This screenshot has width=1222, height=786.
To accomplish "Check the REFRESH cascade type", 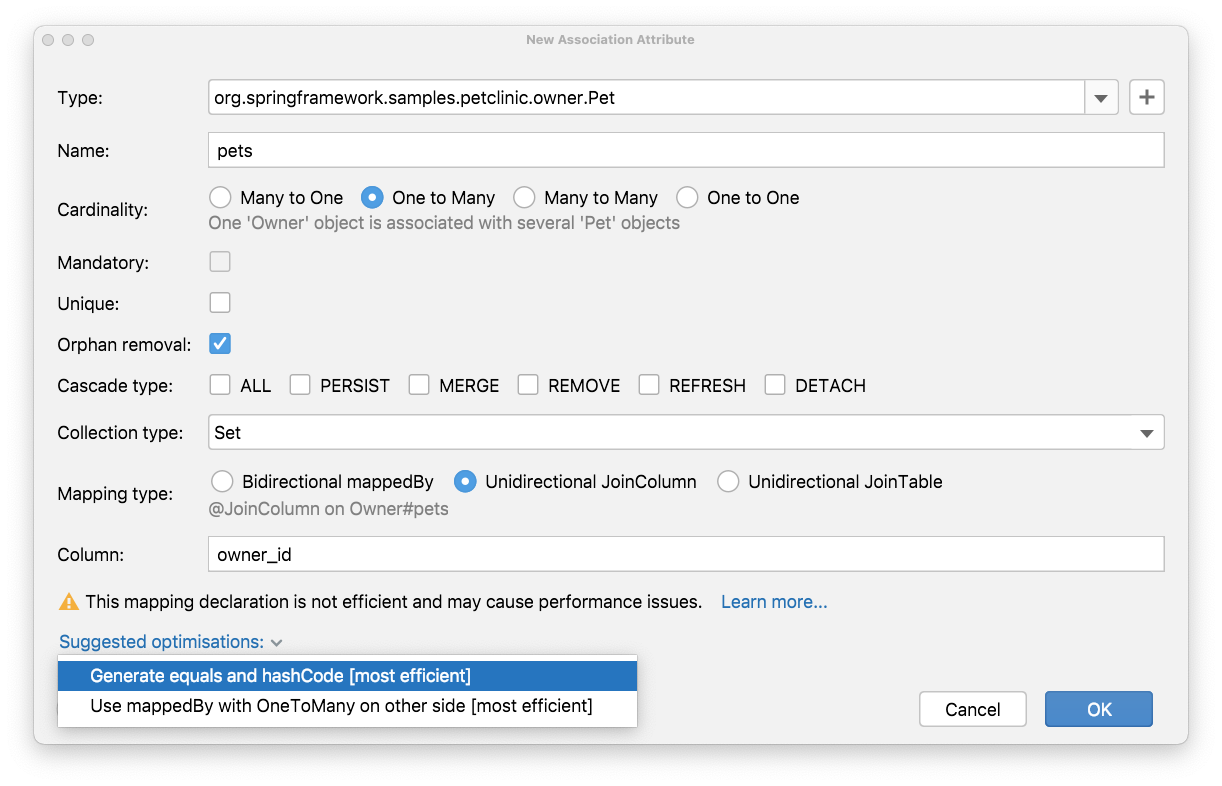I will click(649, 384).
